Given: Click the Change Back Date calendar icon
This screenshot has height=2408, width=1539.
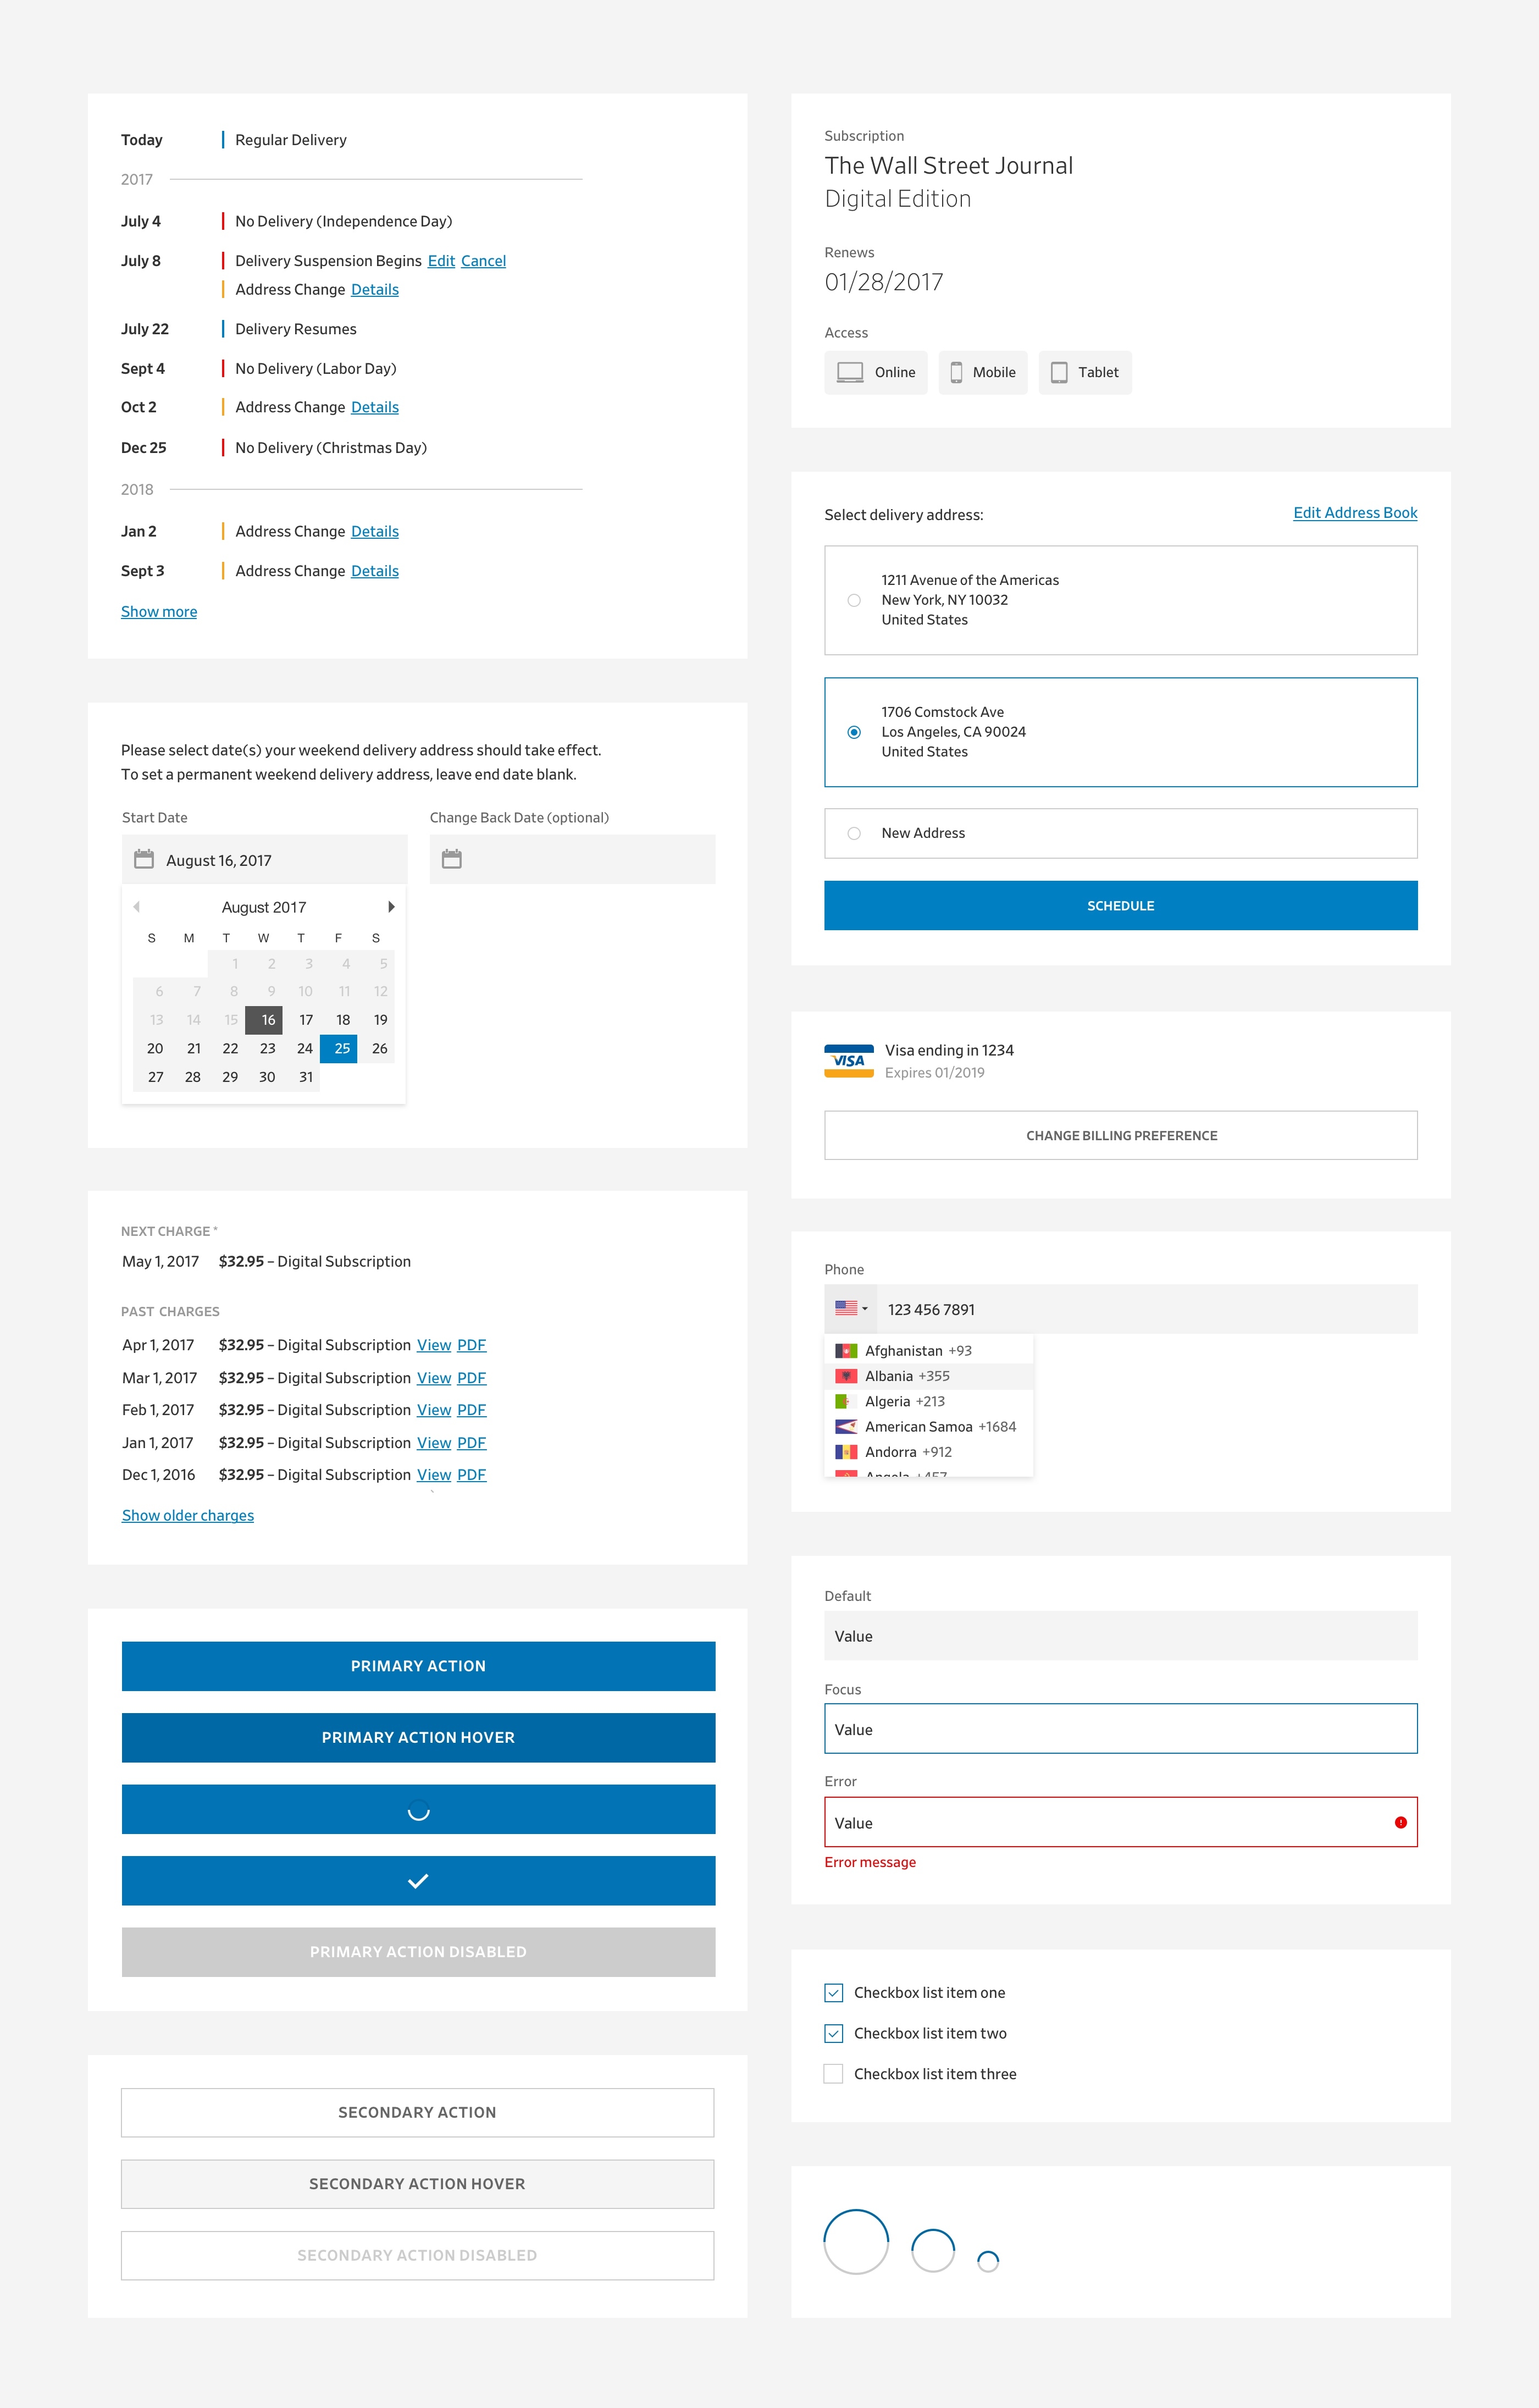Looking at the screenshot, I should pyautogui.click(x=452, y=859).
